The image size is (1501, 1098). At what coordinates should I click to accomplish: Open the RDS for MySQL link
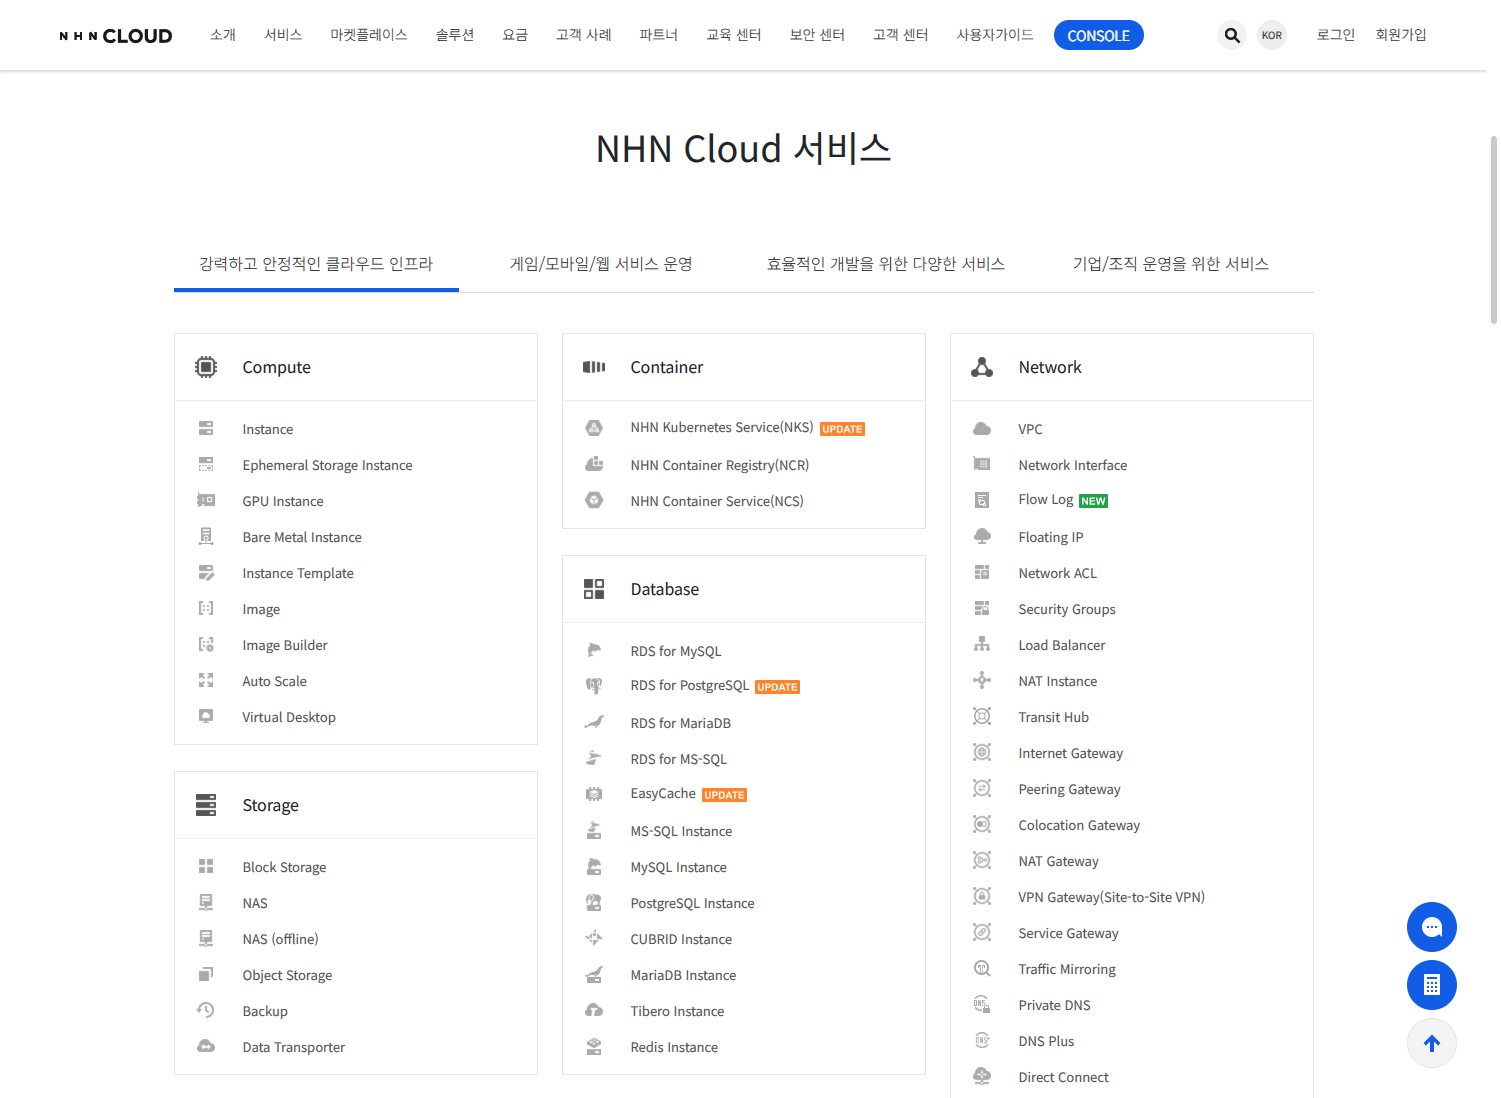coord(676,651)
